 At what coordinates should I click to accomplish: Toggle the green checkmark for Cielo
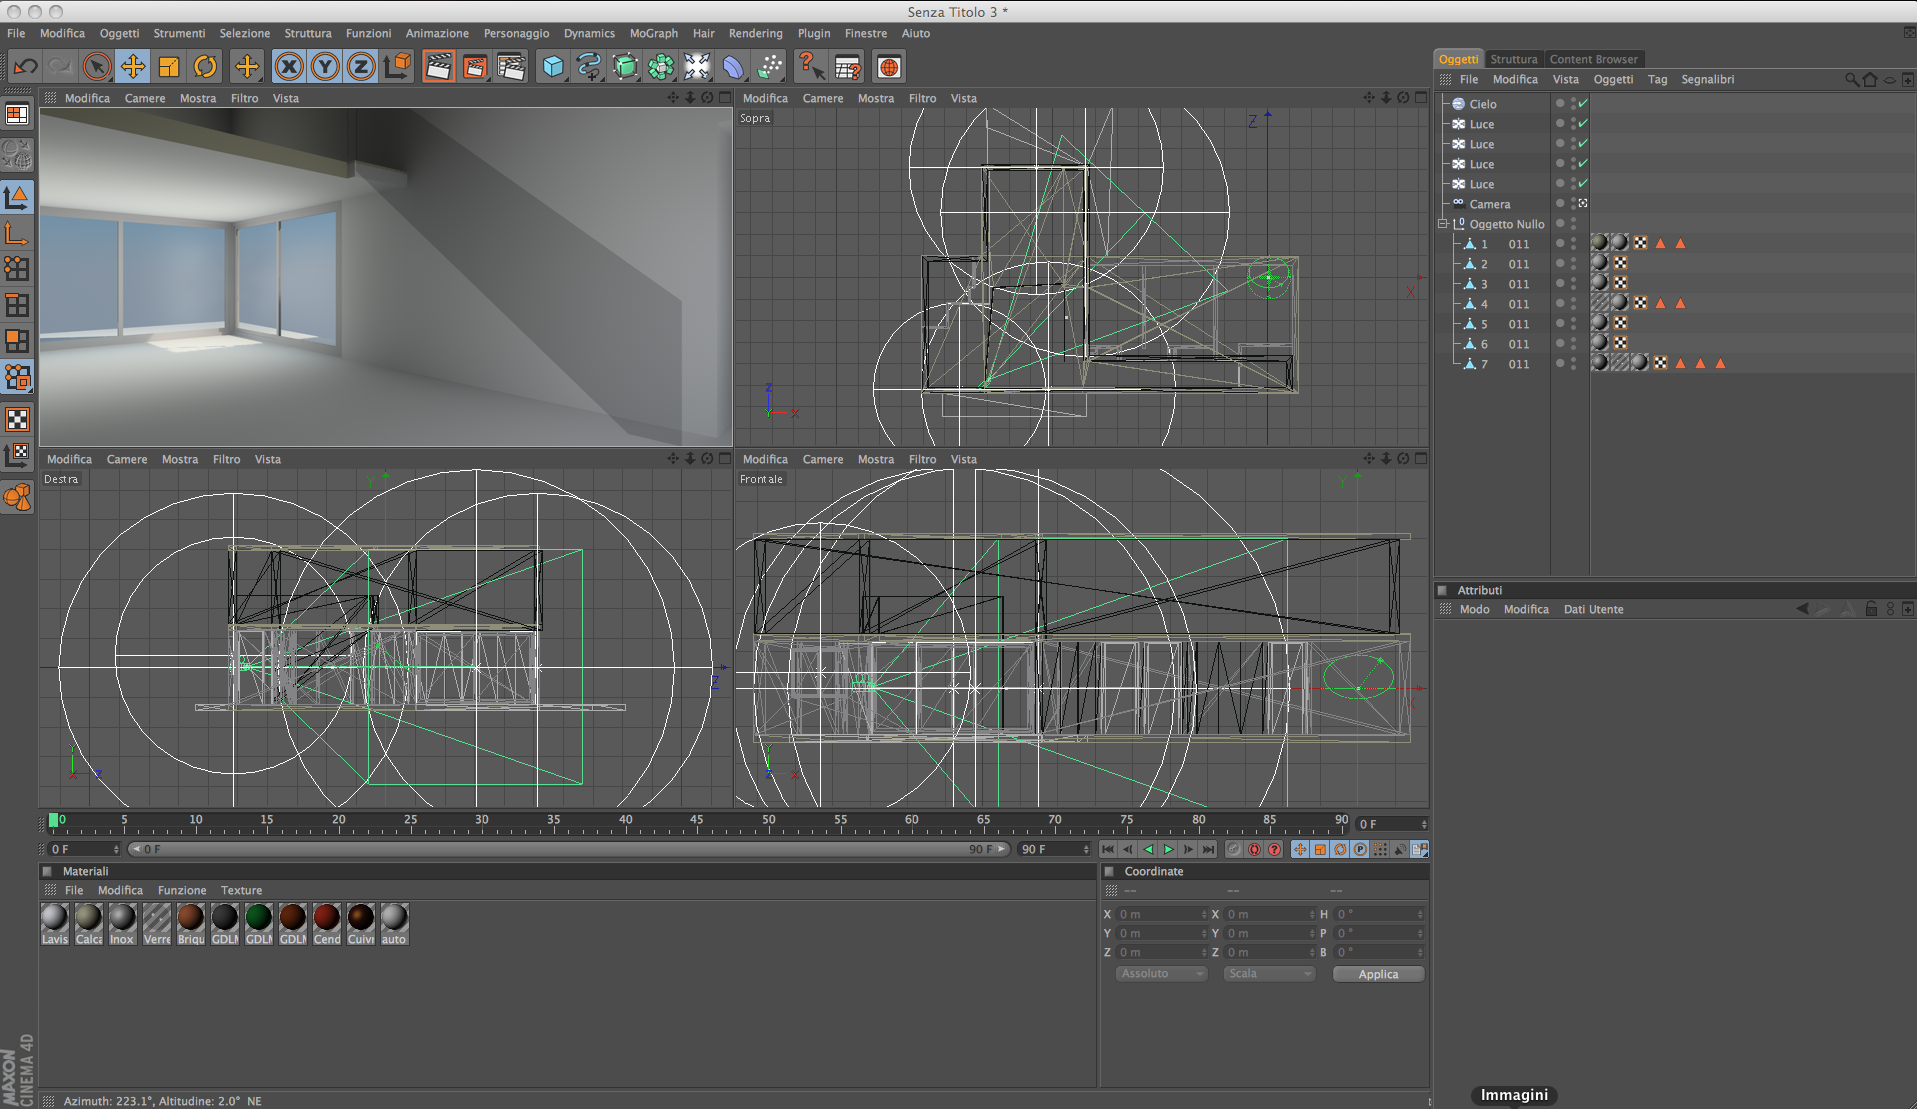coord(1583,104)
